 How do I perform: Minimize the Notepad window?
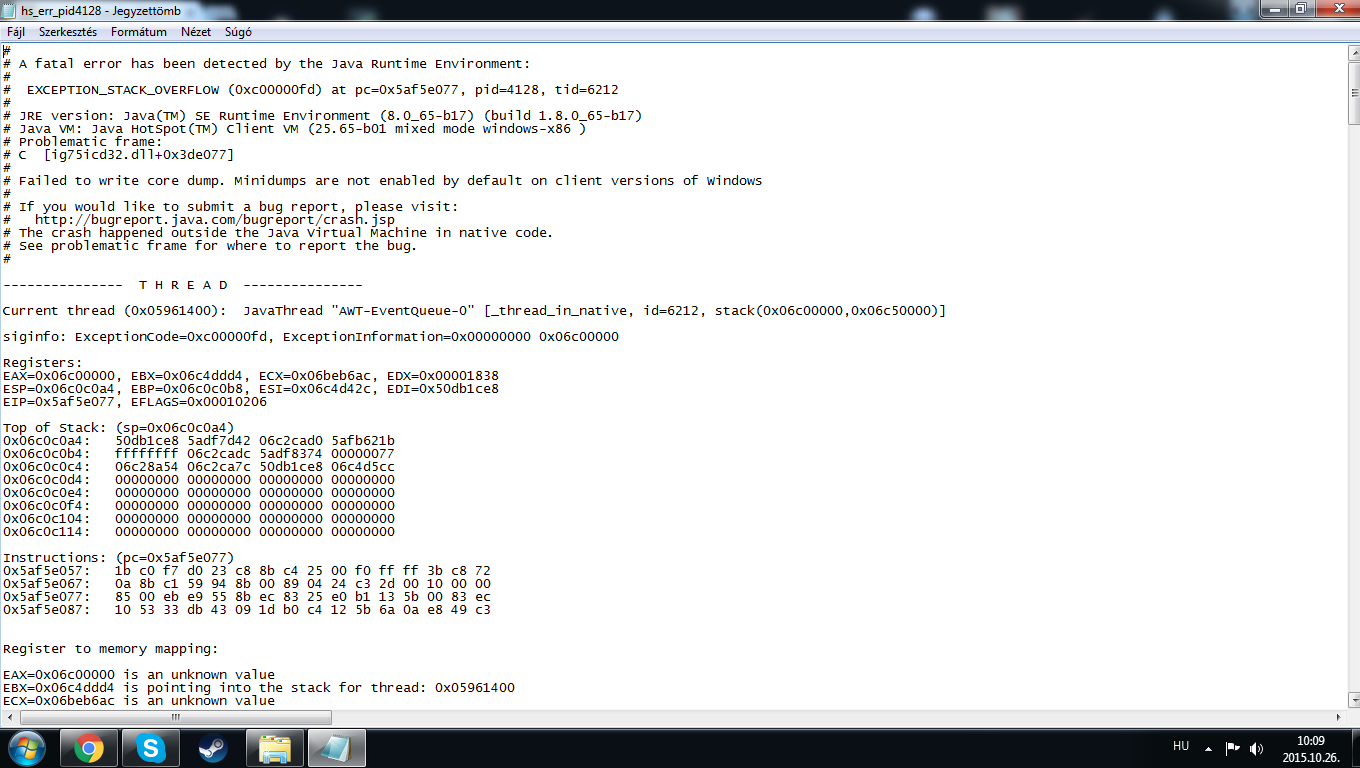[1276, 9]
